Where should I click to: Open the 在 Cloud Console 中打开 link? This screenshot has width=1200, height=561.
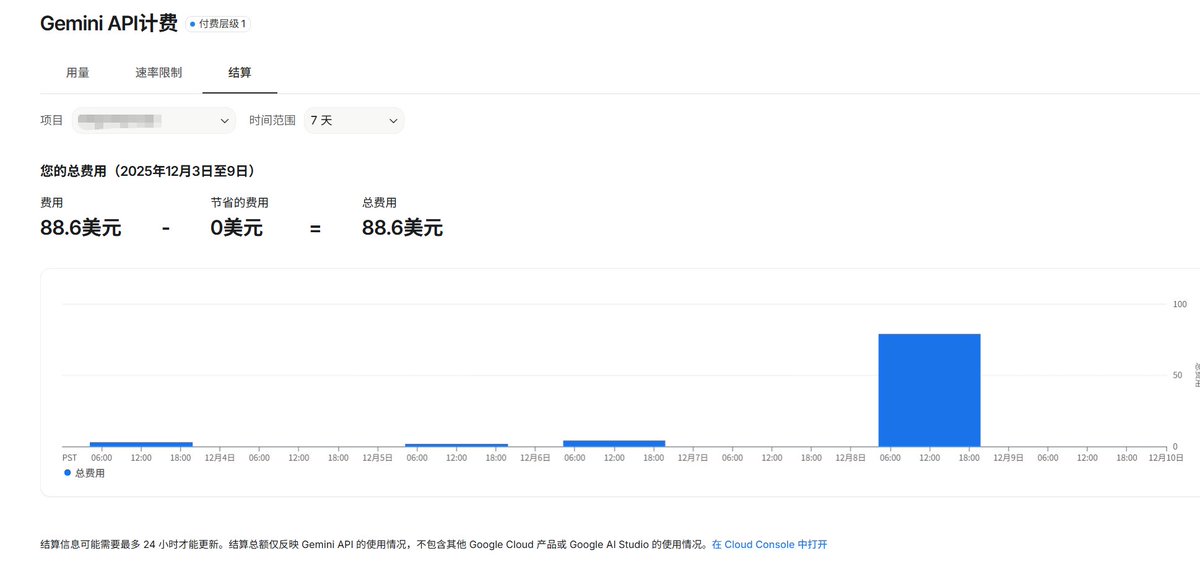pyautogui.click(x=769, y=545)
